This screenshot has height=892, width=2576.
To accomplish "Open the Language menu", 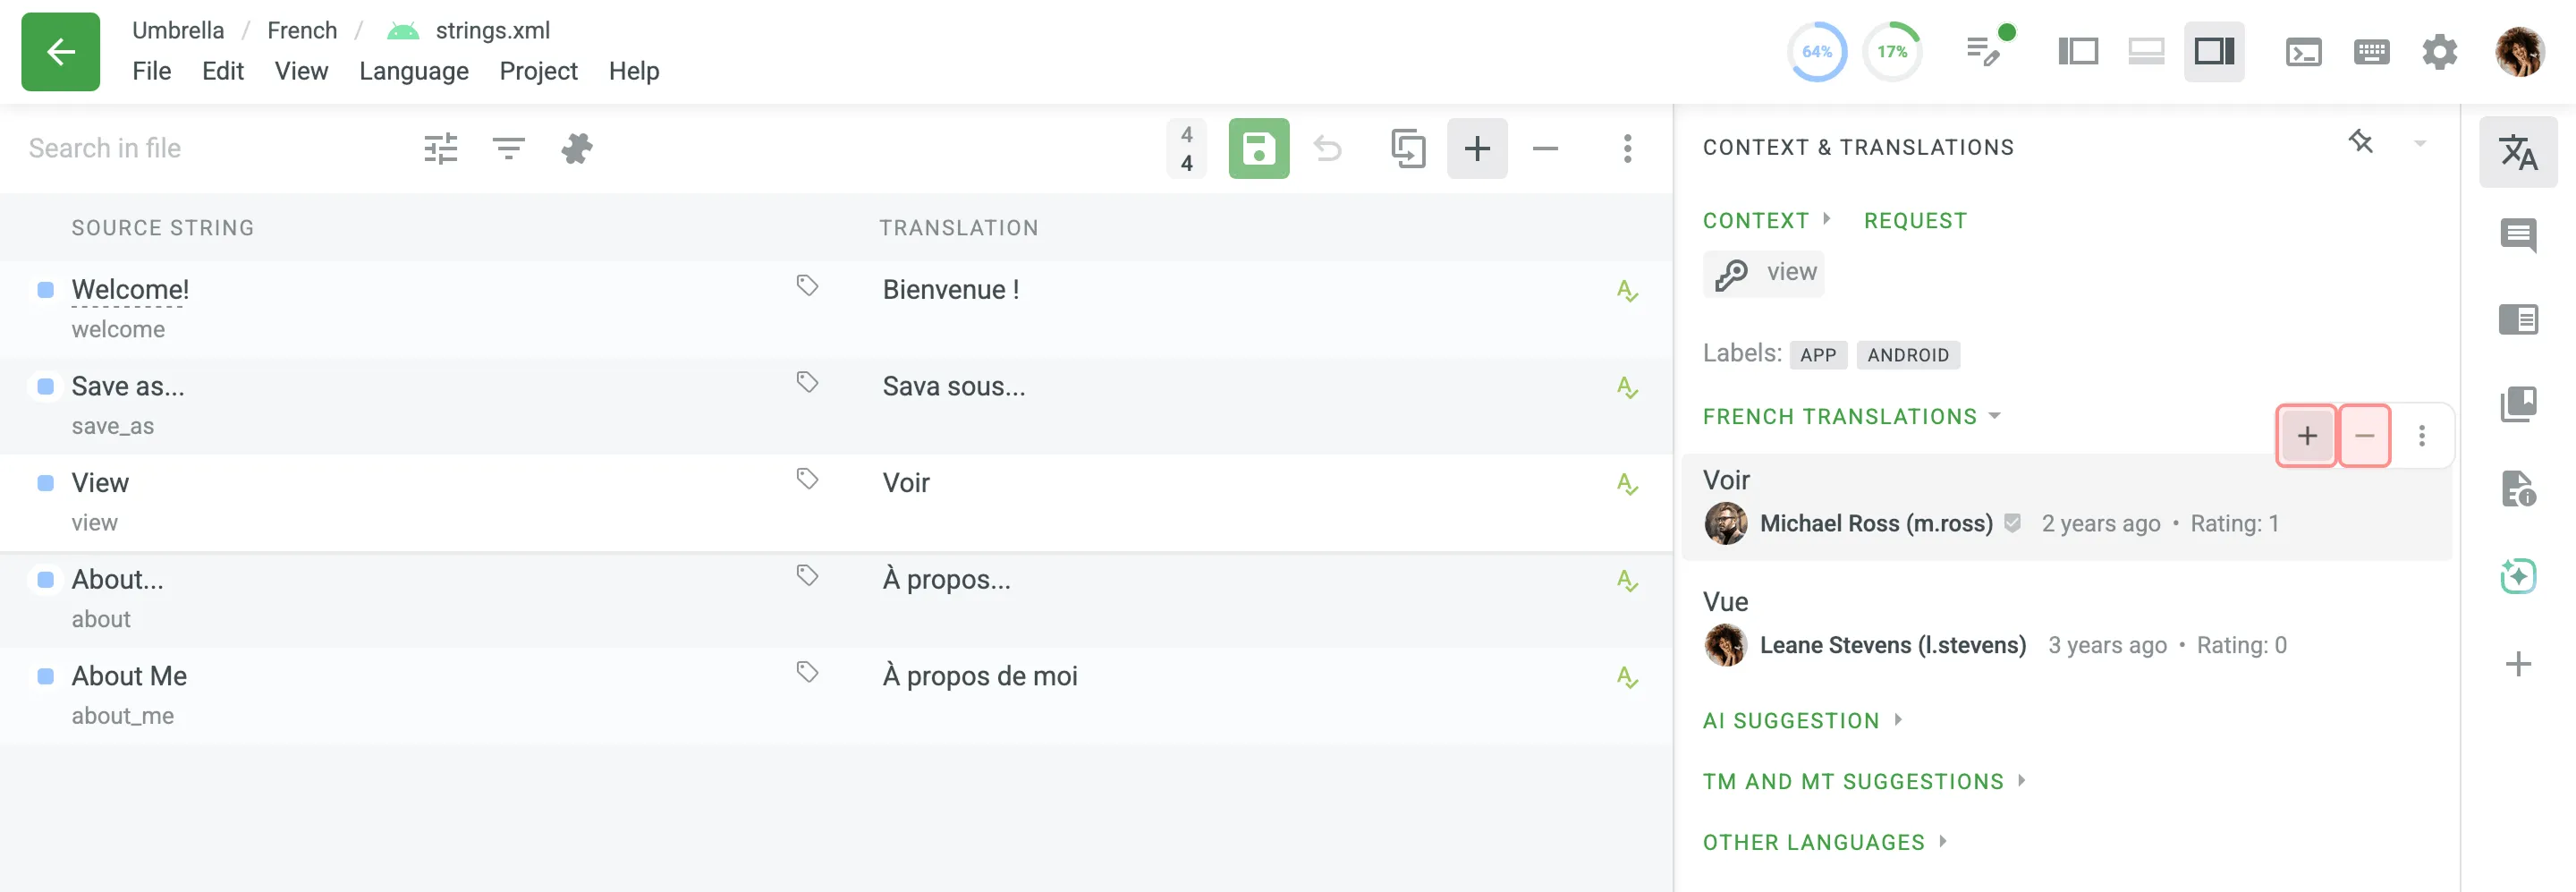I will (414, 71).
